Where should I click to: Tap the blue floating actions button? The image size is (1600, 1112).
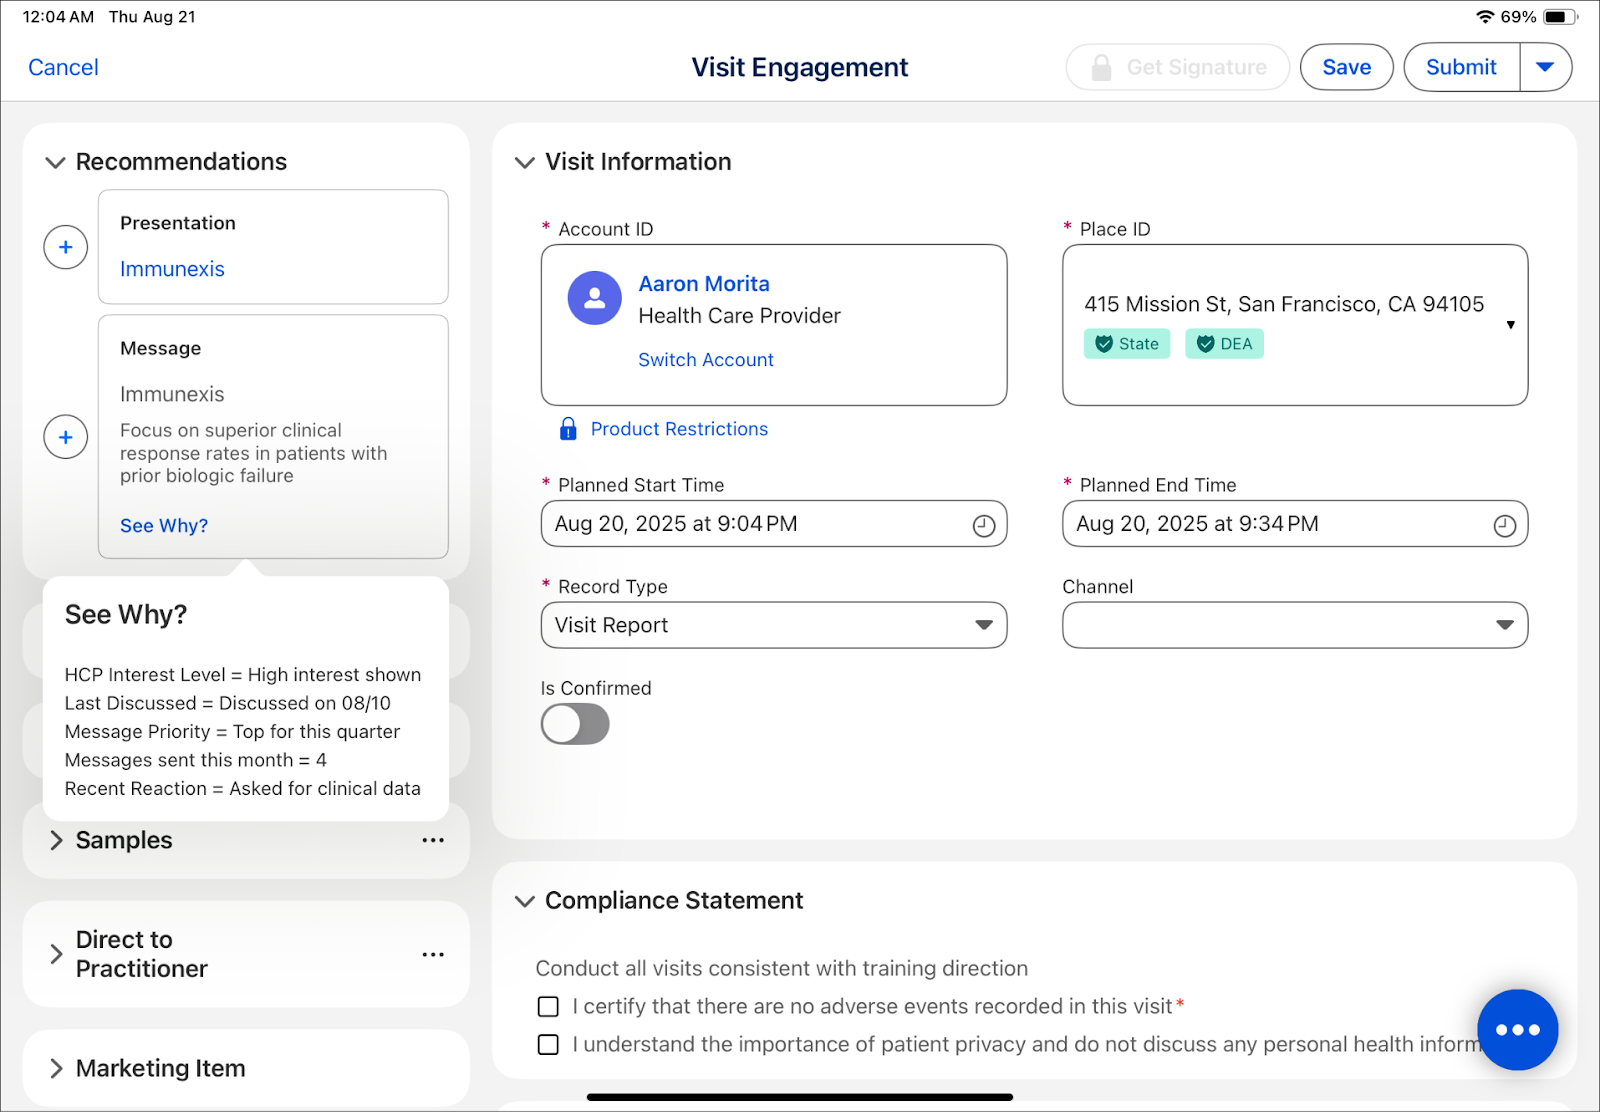tap(1518, 1030)
